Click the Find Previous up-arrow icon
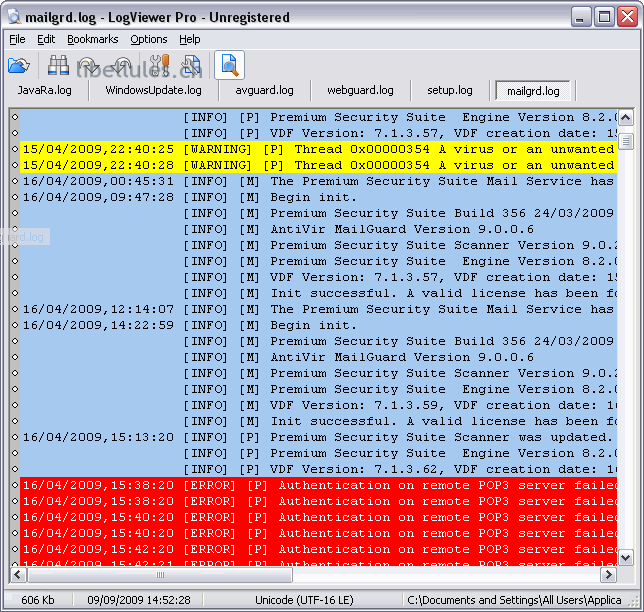Image resolution: width=644 pixels, height=612 pixels. 122,66
